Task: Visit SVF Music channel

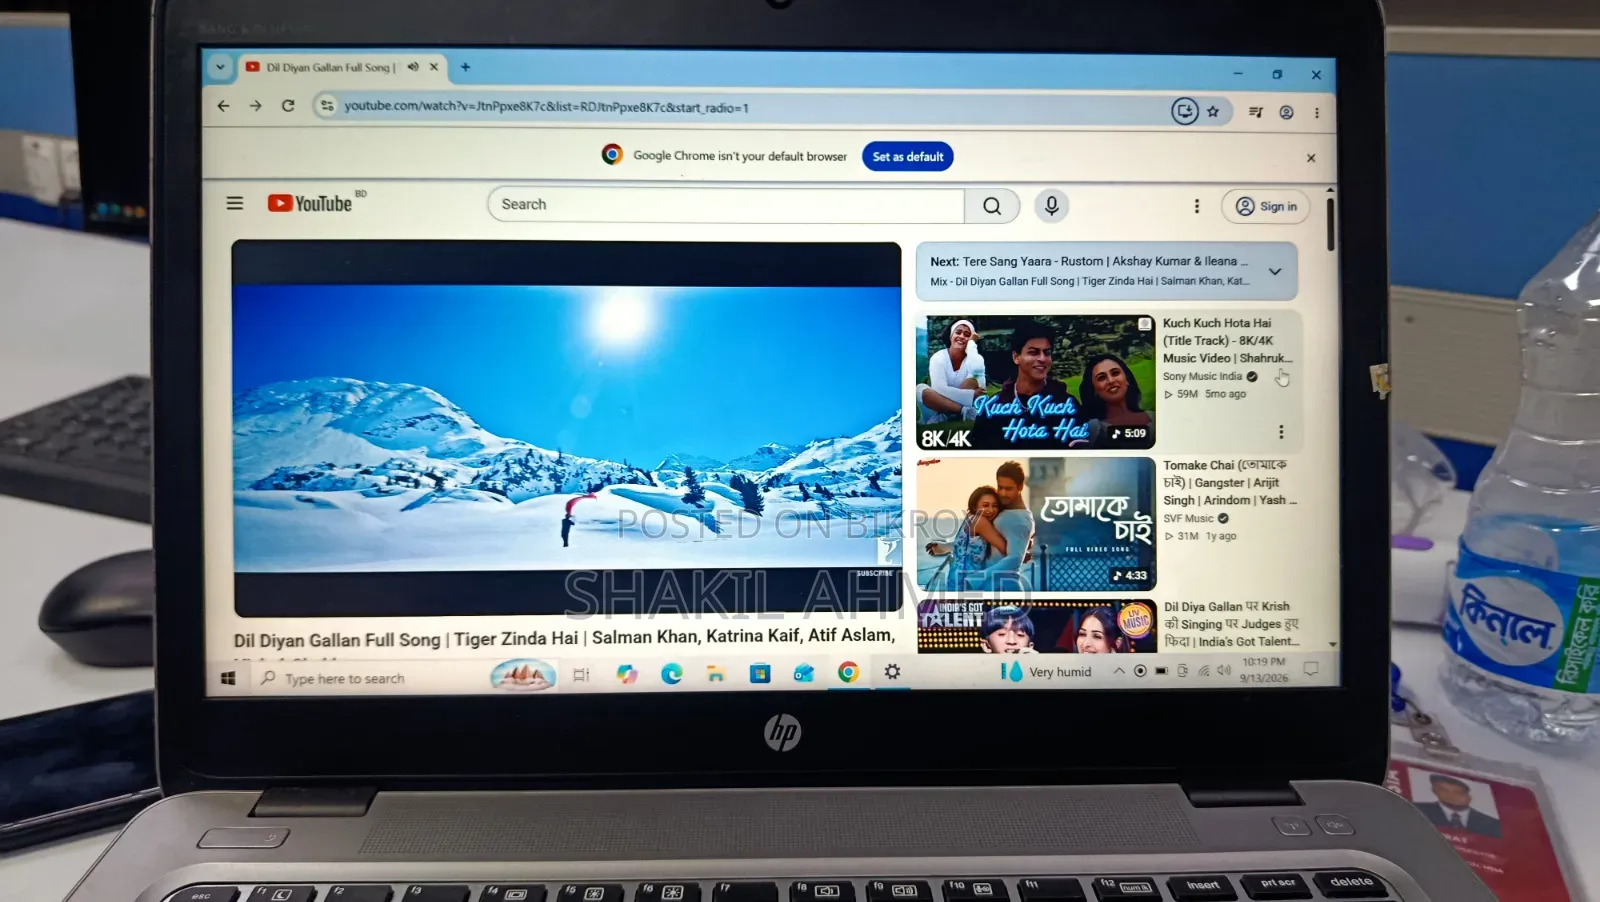Action: 1188,518
